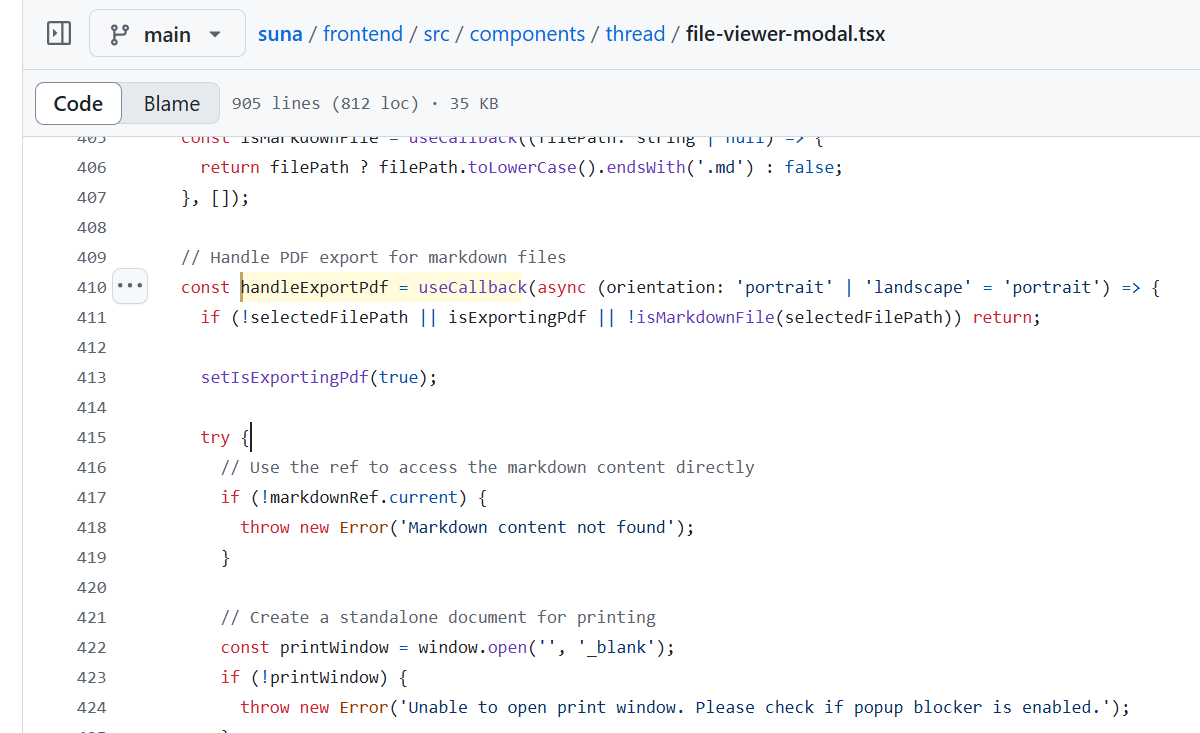This screenshot has height=733, width=1200.
Task: Click the branch icon next to main
Action: click(x=119, y=33)
